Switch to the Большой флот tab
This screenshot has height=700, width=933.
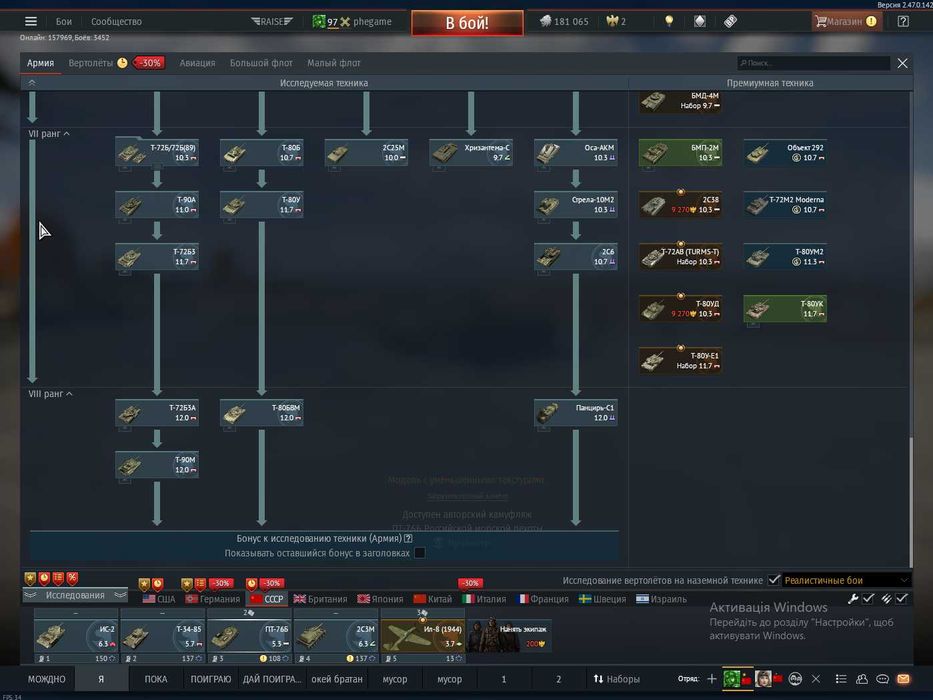261,63
